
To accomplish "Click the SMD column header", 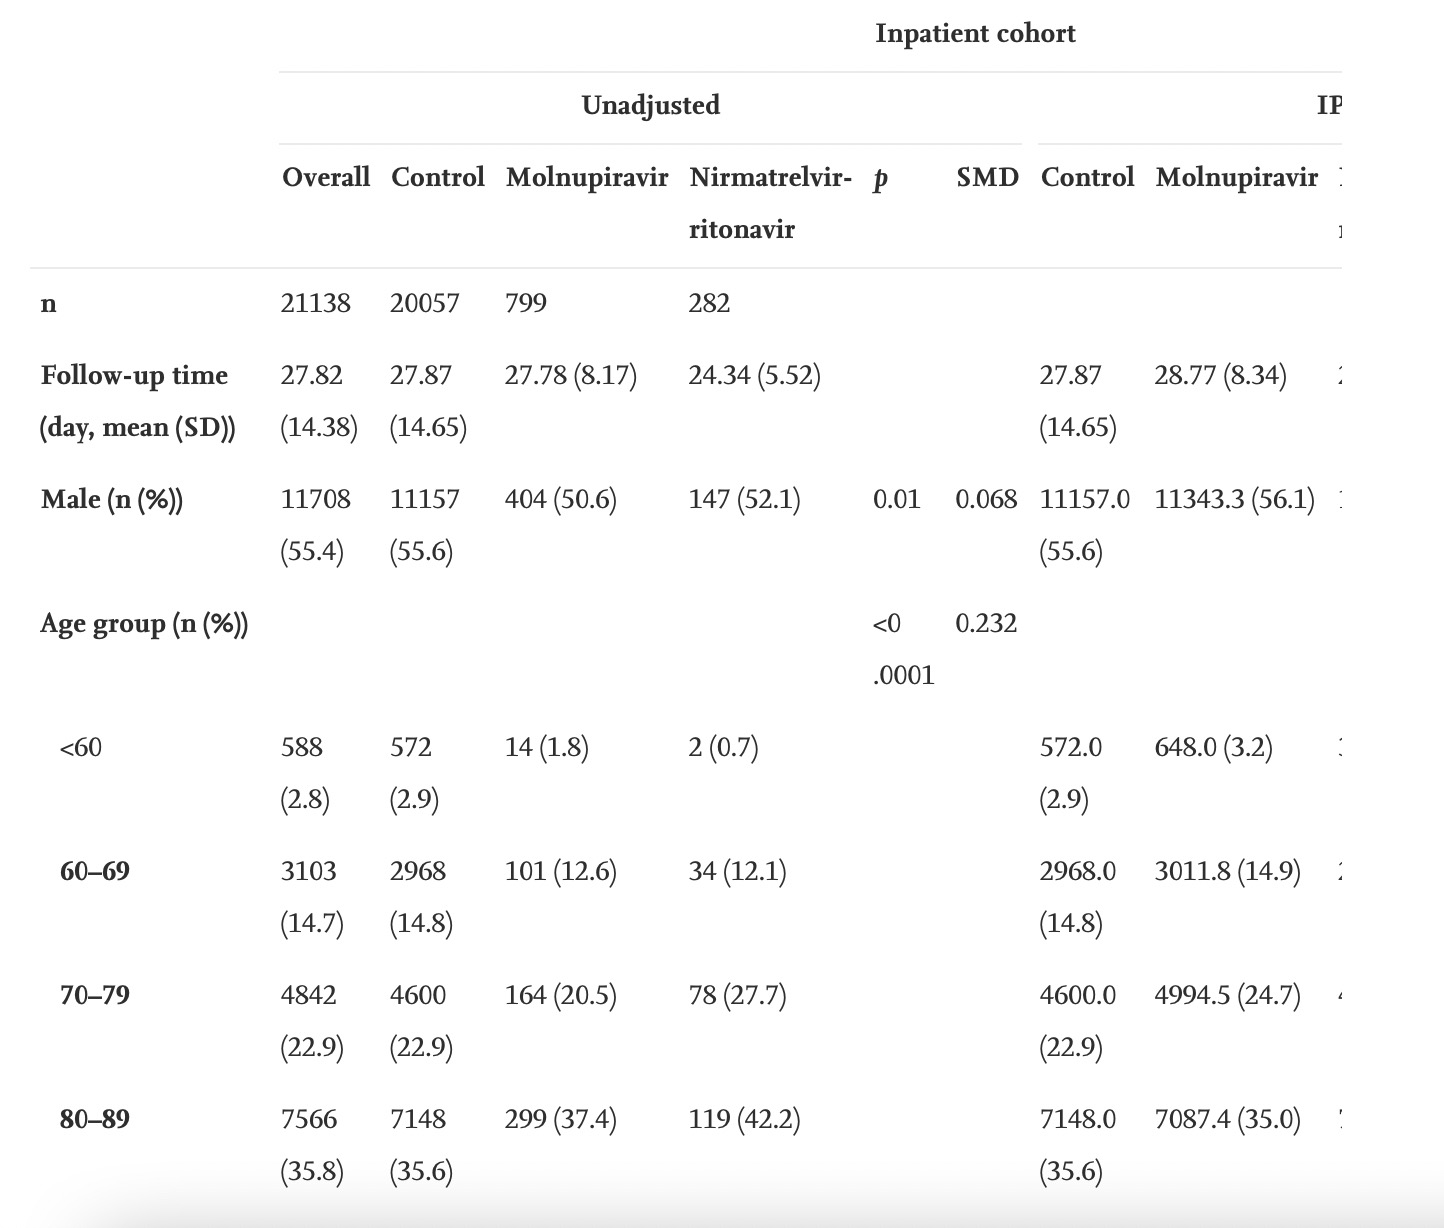I will tap(987, 178).
